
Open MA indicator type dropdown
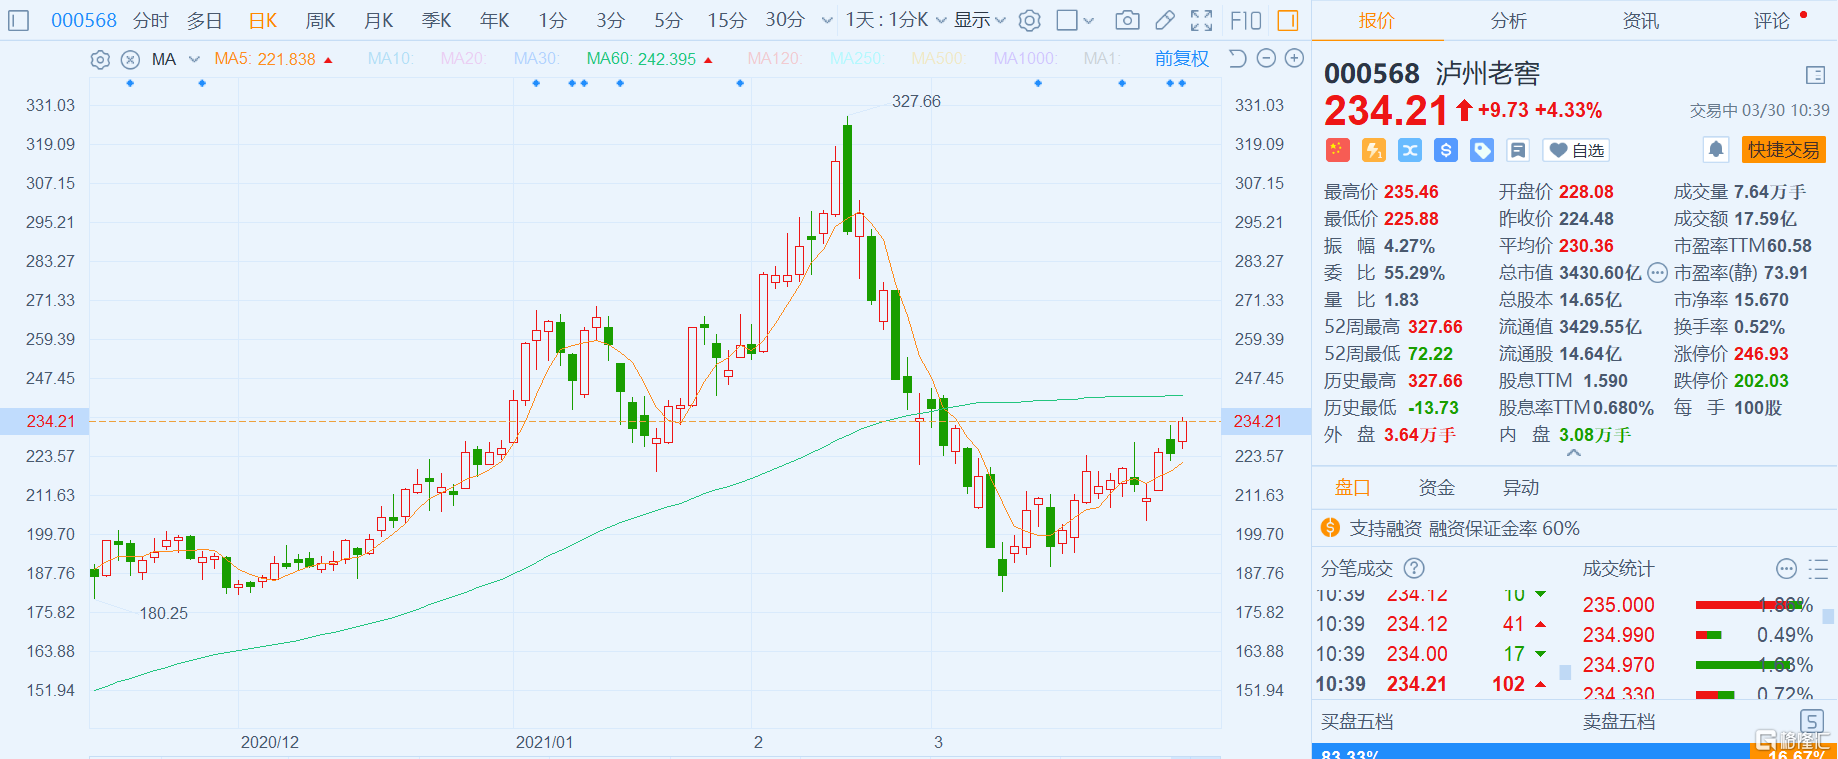click(194, 59)
